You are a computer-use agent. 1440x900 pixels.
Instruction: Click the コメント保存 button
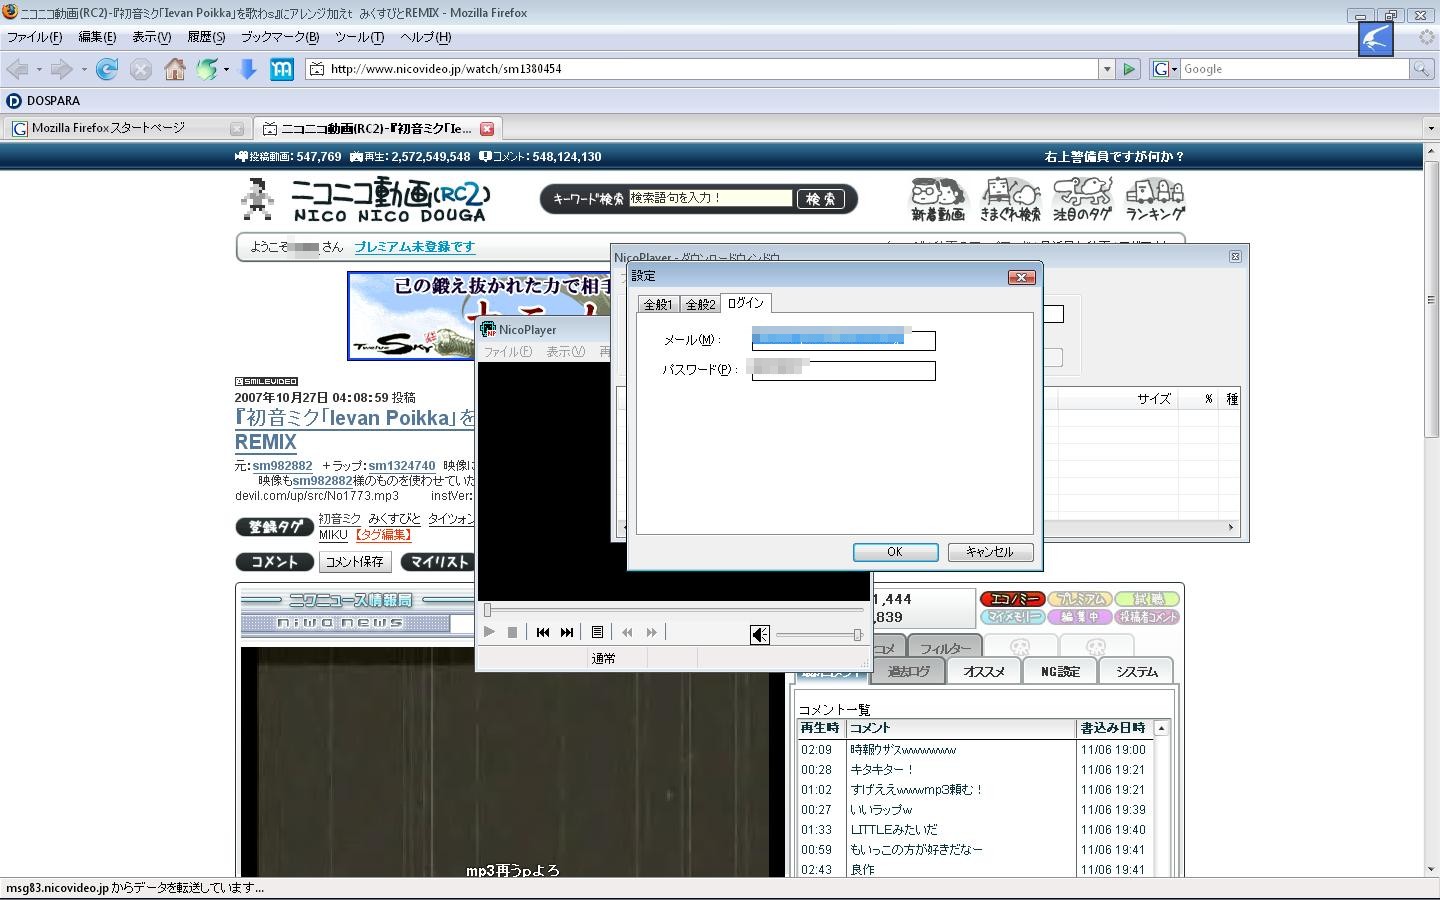coord(355,562)
